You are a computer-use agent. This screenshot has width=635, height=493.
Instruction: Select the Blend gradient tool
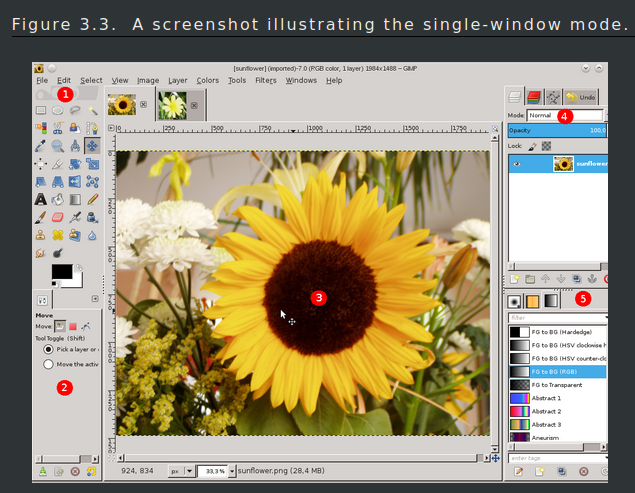coord(75,199)
